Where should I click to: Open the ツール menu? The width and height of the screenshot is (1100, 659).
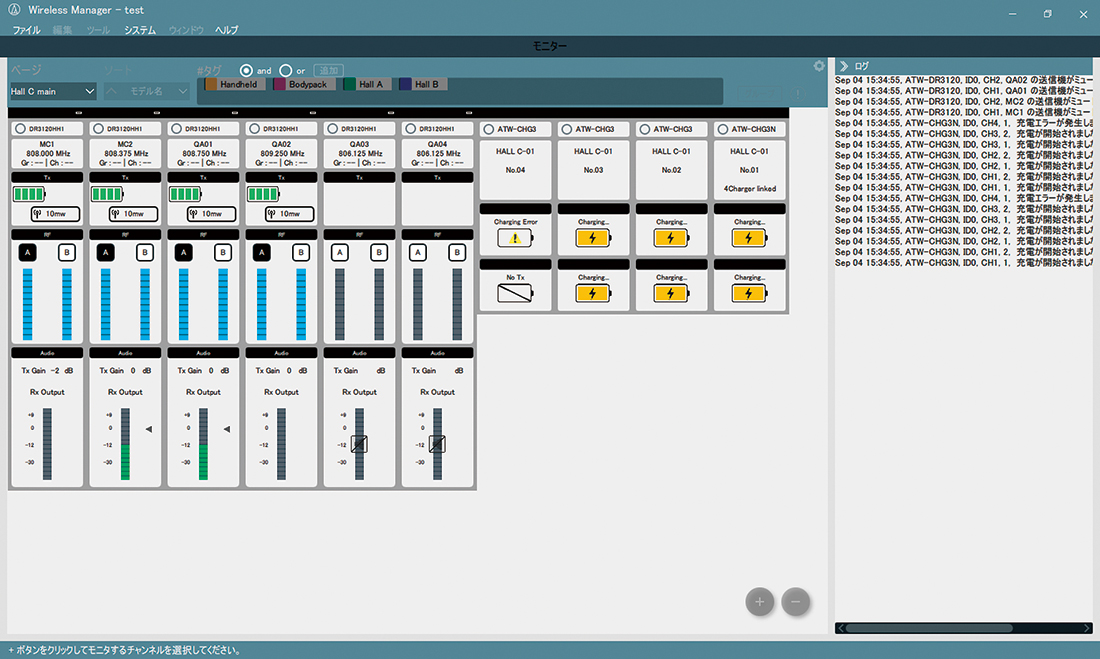pyautogui.click(x=98, y=30)
